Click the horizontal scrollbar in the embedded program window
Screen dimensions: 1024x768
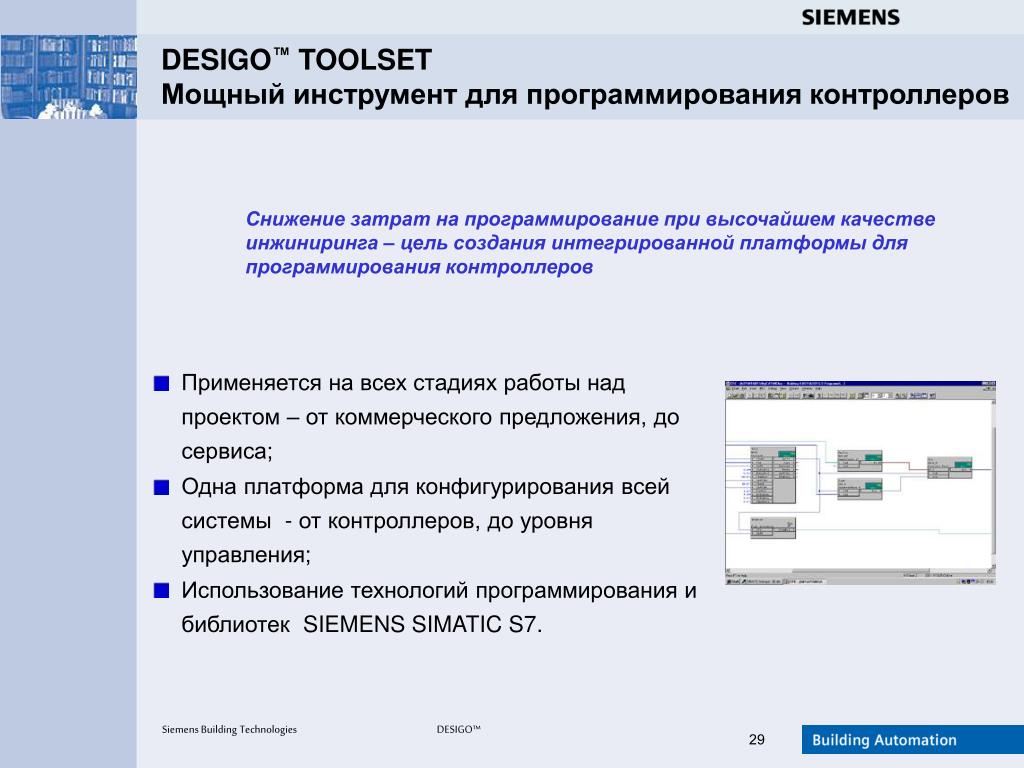click(x=857, y=571)
